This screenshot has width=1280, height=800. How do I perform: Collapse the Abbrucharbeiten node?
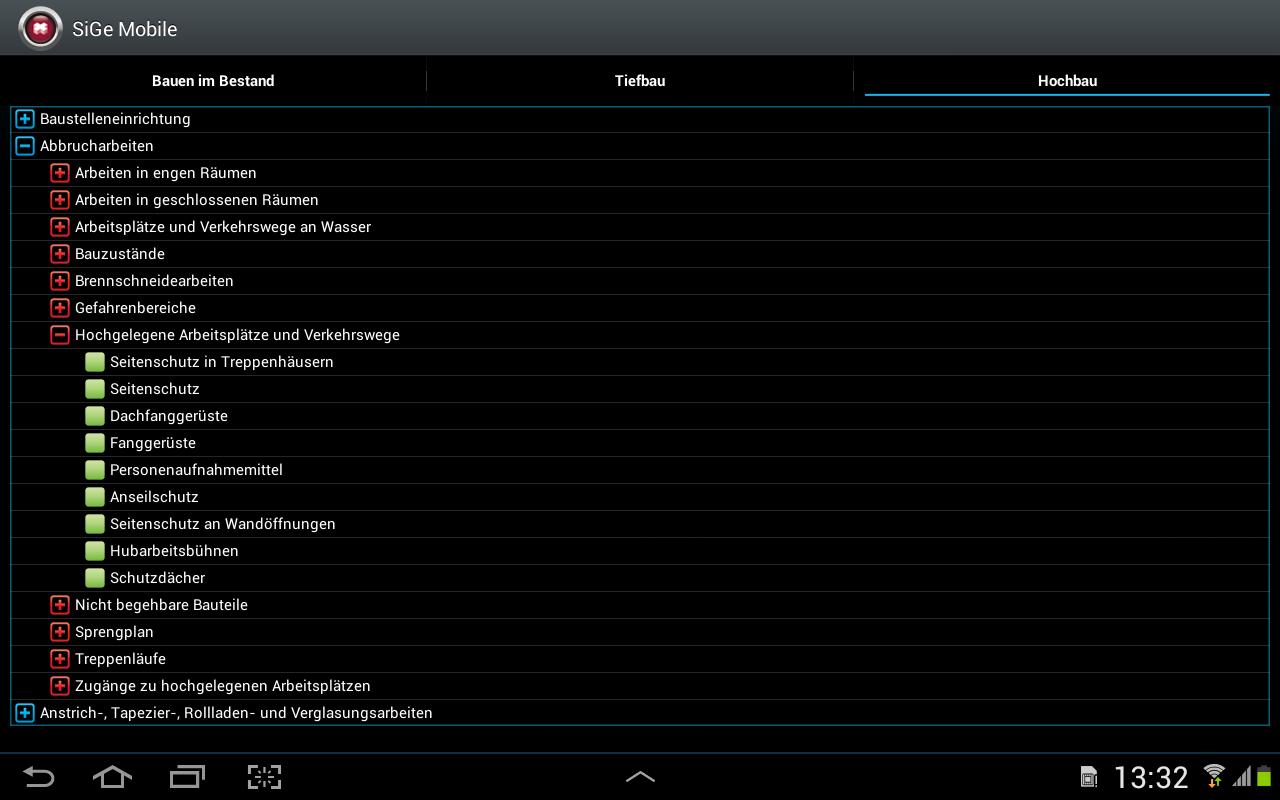click(x=25, y=146)
